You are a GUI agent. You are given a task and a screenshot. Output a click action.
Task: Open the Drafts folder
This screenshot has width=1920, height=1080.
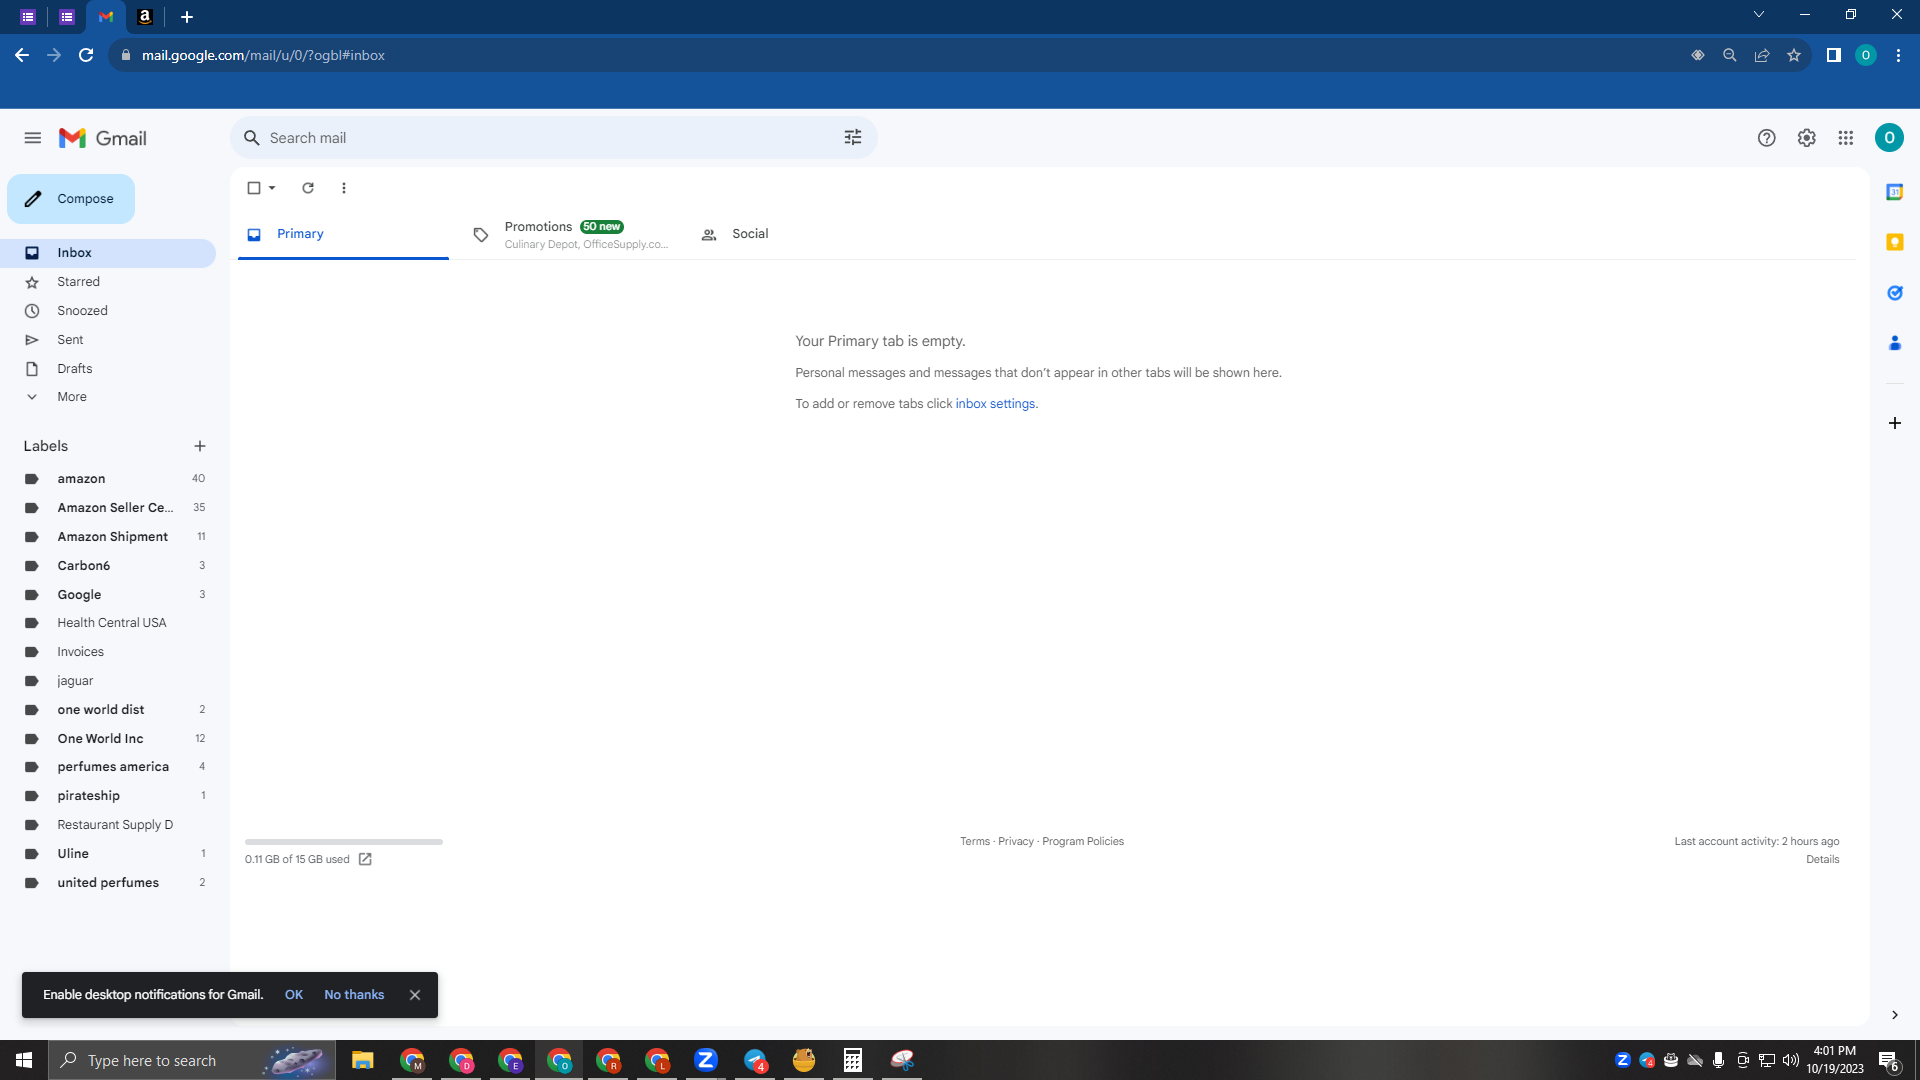coord(108,369)
